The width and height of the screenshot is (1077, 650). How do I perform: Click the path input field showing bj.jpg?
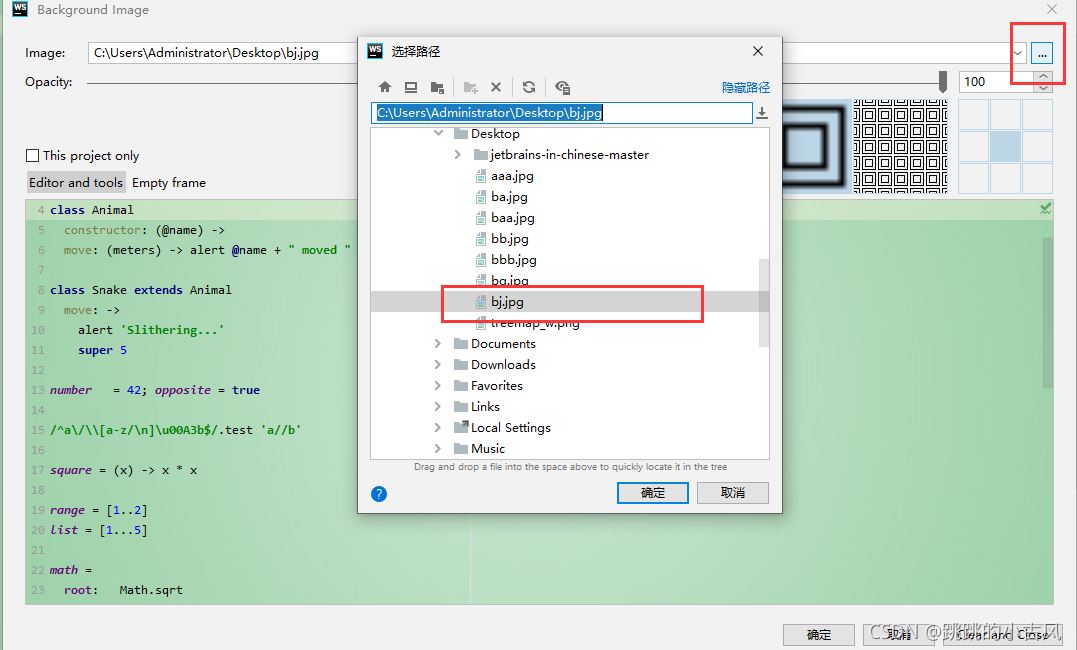[560, 113]
